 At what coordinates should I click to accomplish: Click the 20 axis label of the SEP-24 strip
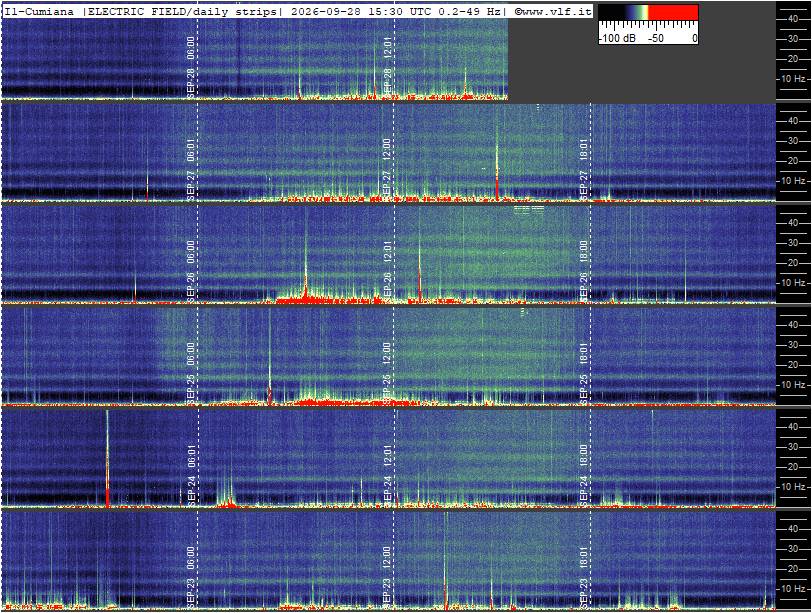793,466
